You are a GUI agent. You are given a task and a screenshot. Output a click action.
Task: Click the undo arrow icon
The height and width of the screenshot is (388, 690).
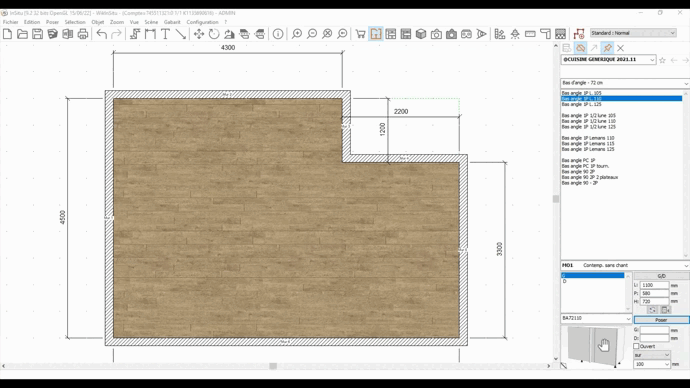point(102,34)
